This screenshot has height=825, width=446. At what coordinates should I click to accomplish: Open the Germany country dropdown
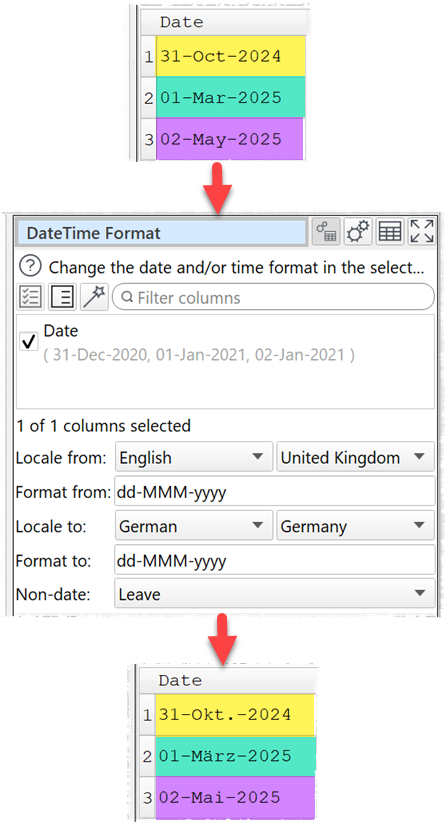(x=356, y=526)
